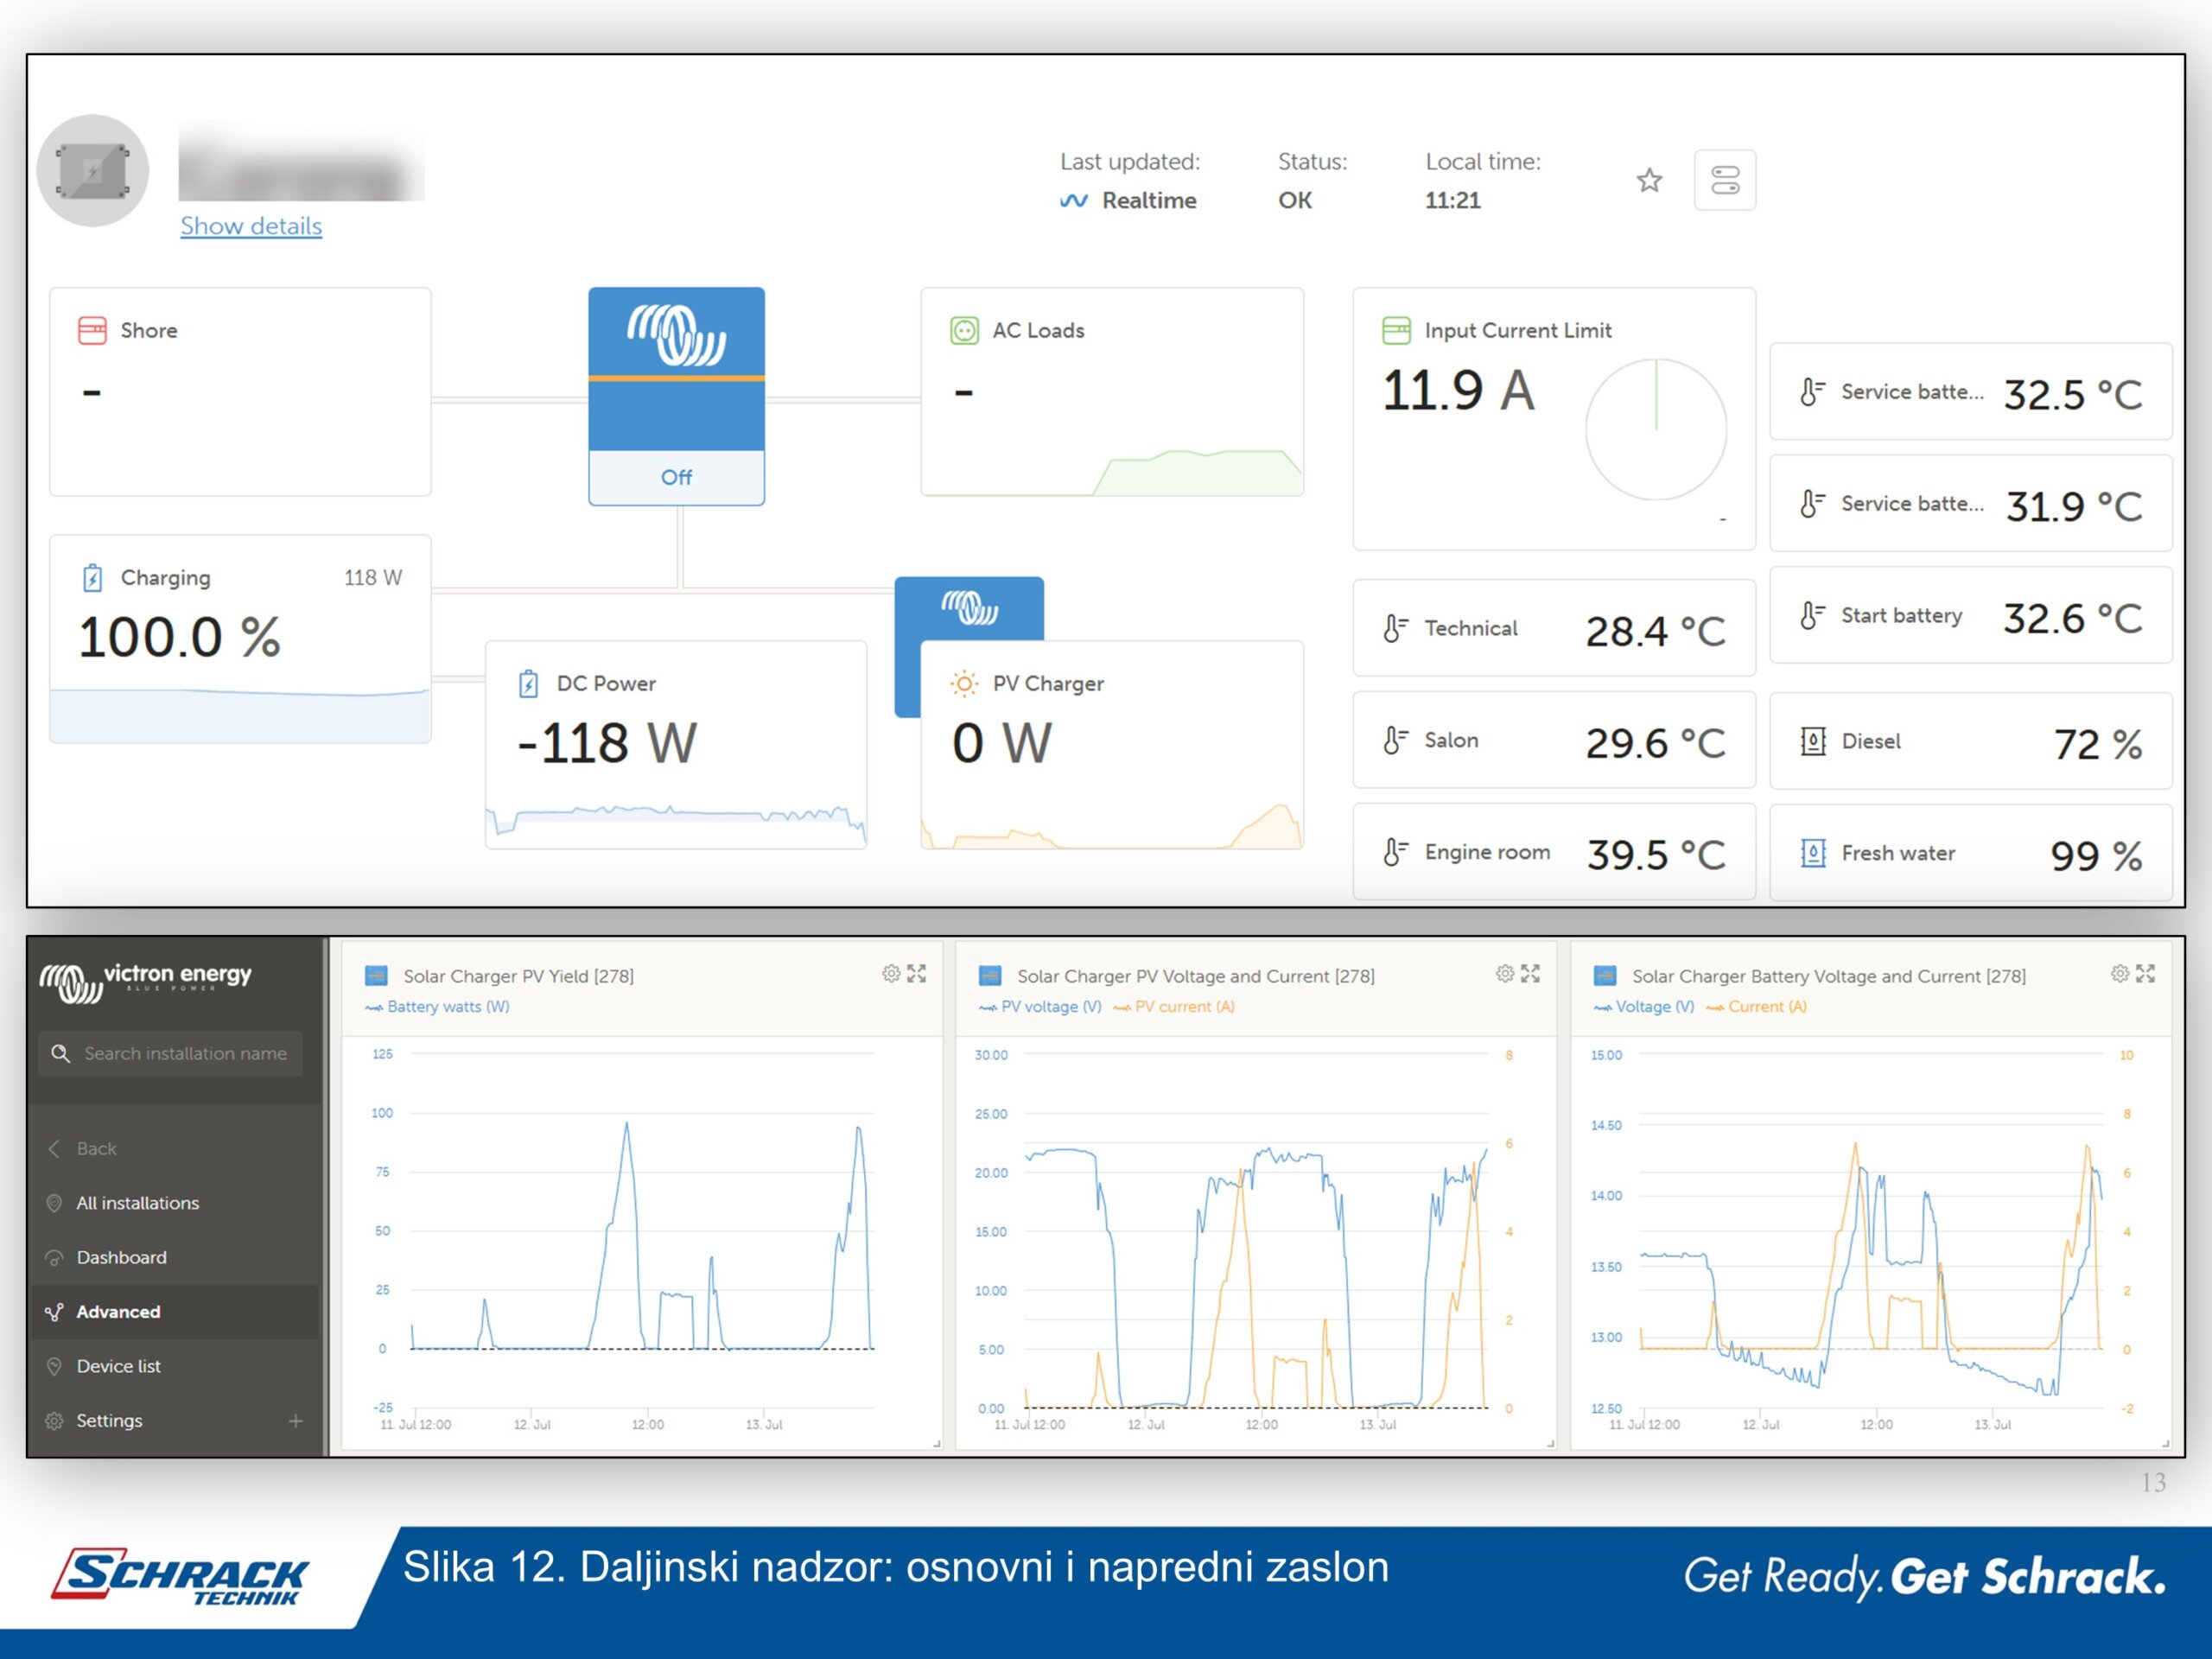
Task: Click the inverter Off status tile
Action: [x=676, y=477]
